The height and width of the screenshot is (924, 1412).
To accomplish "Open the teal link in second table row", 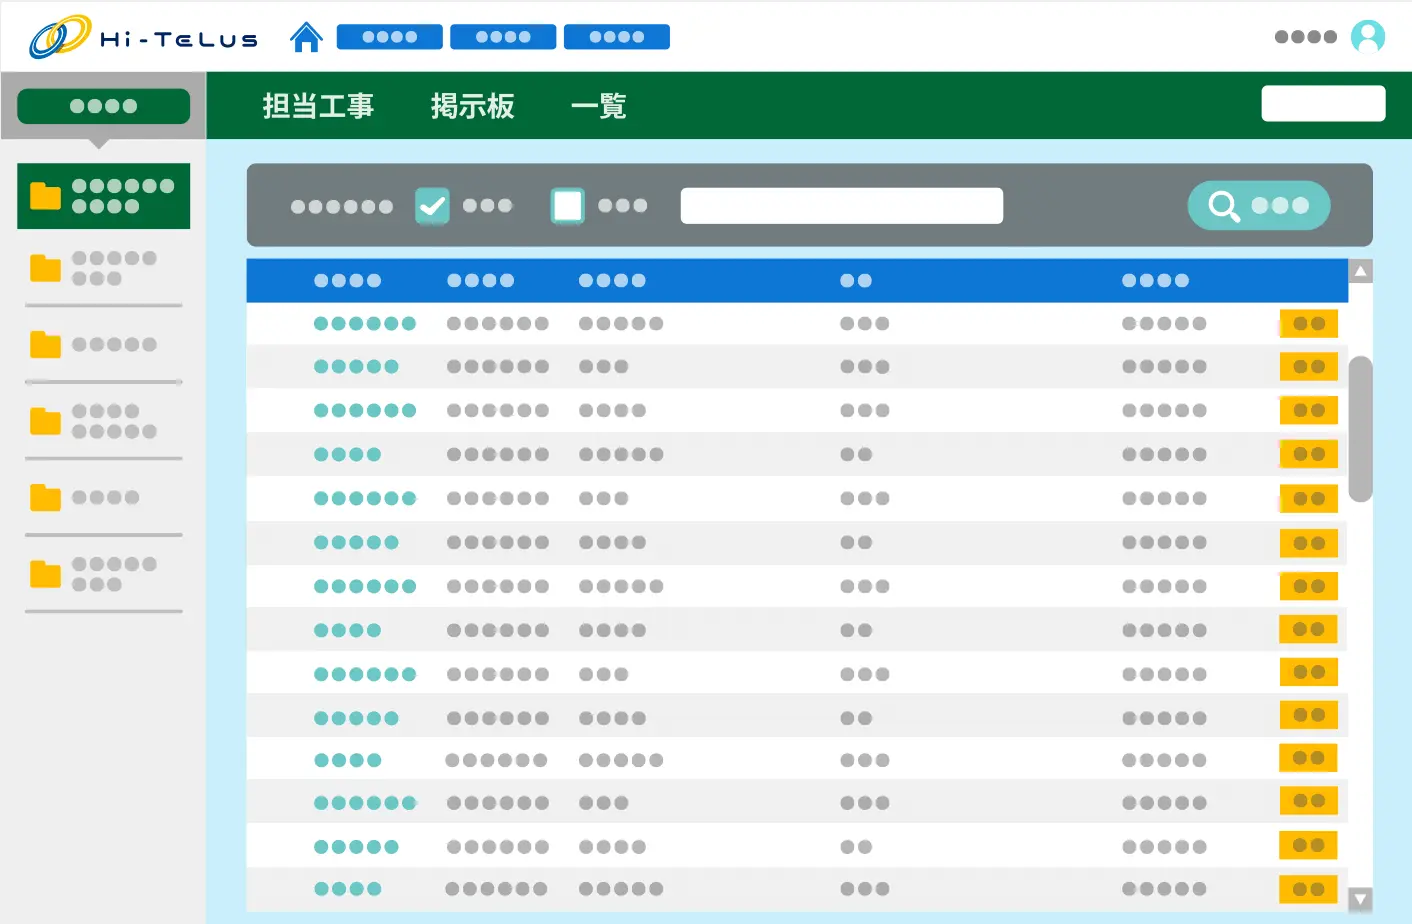I will pyautogui.click(x=356, y=367).
